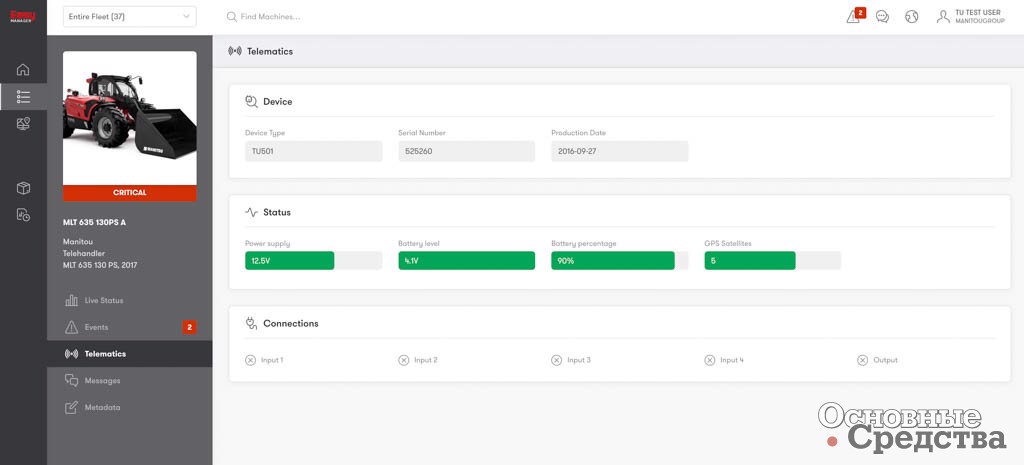Viewport: 1024px width, 465px height.
Task: Click the user profile avatar icon
Action: (943, 17)
